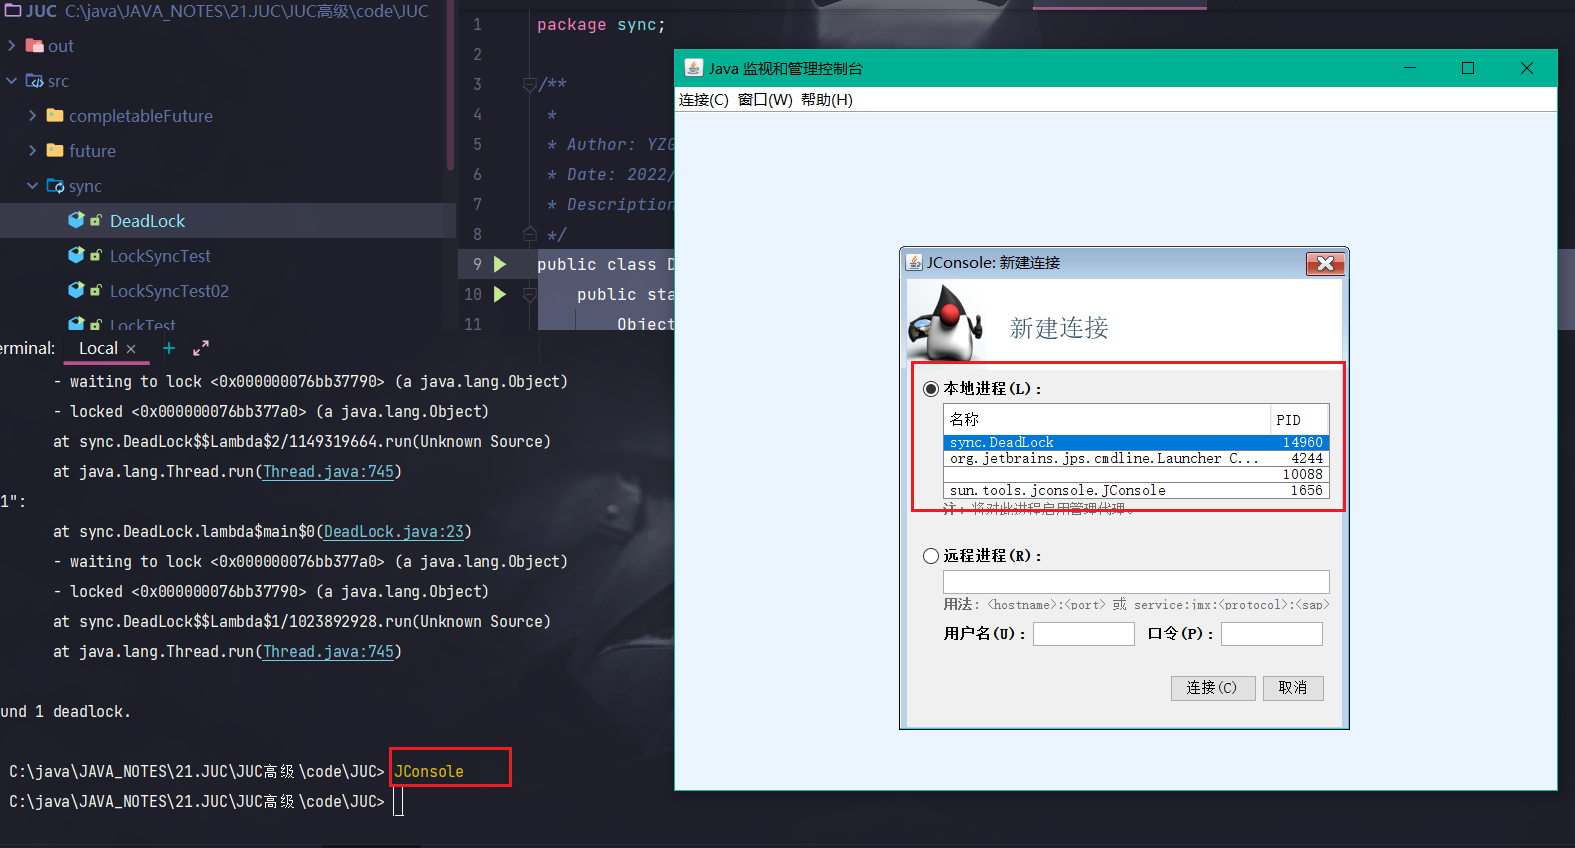Click the src folder icon
This screenshot has height=848, width=1575.
point(34,81)
